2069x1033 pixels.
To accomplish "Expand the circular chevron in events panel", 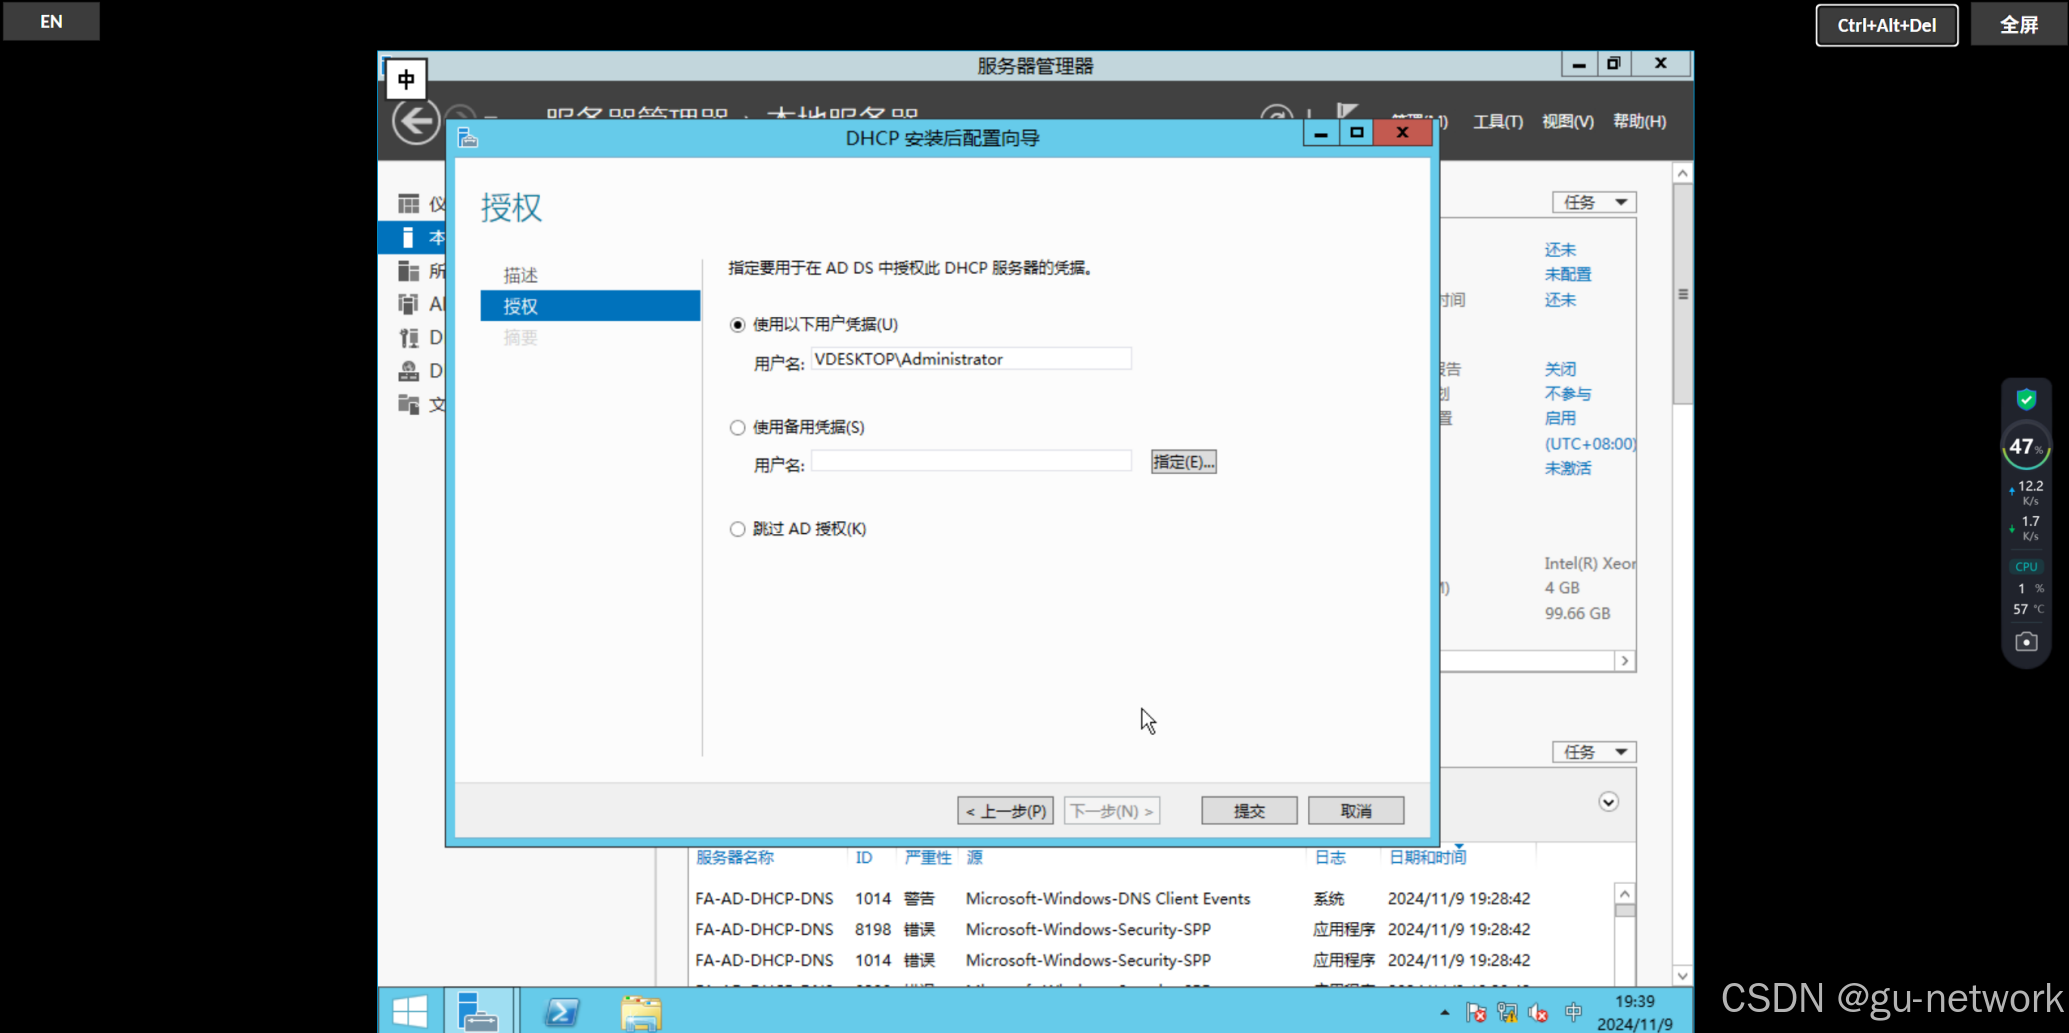I will [1608, 802].
